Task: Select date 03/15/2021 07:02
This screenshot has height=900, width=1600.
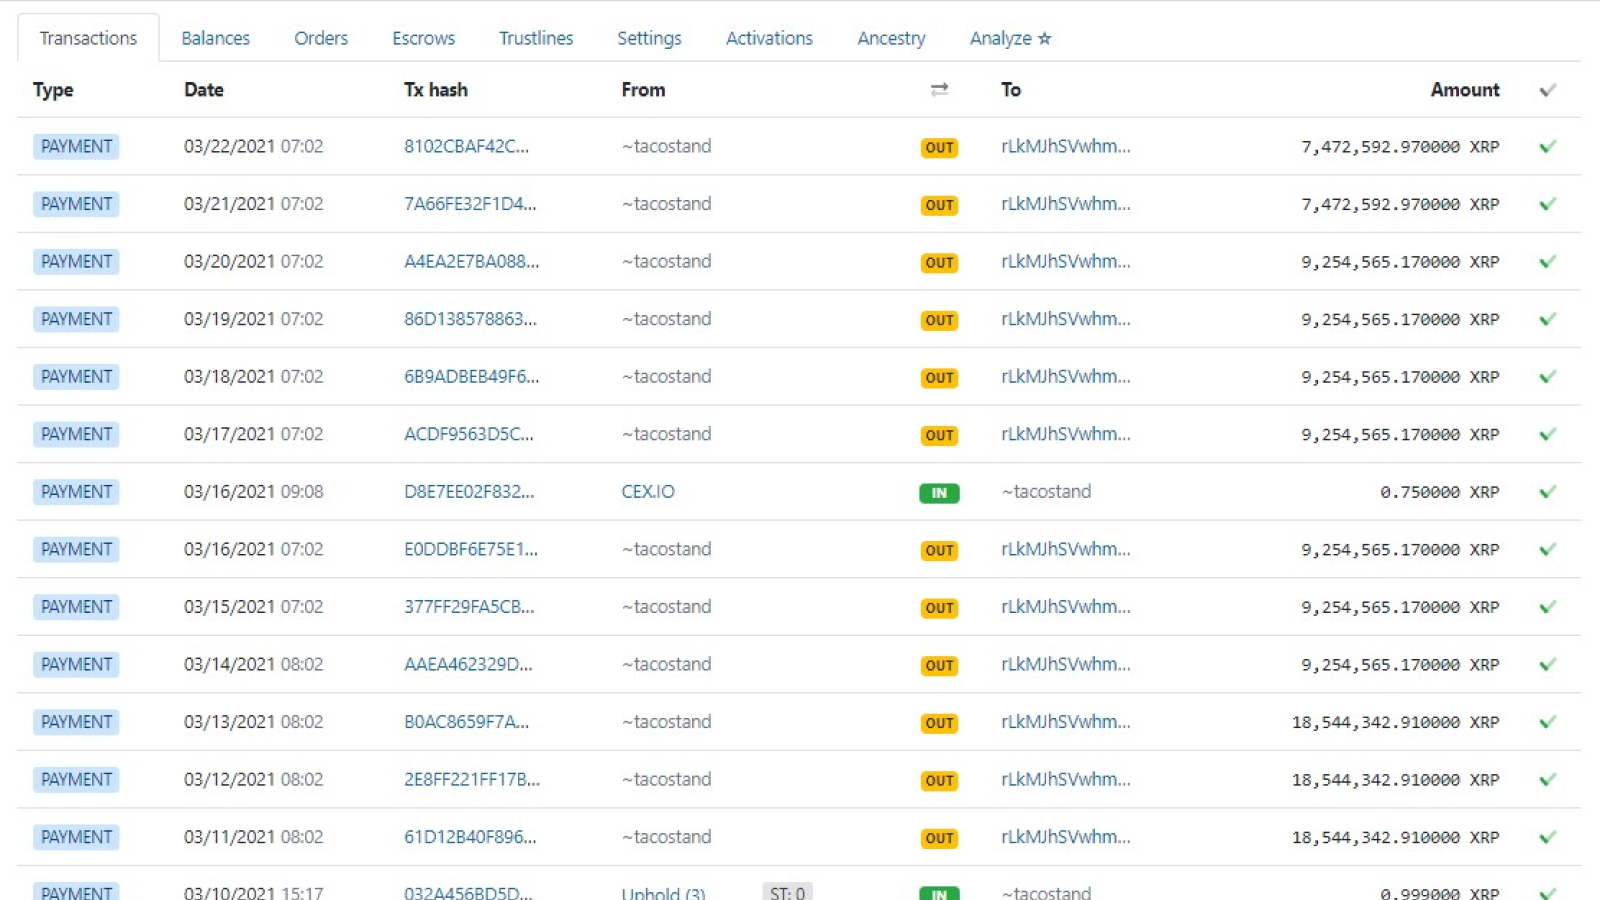Action: (254, 607)
